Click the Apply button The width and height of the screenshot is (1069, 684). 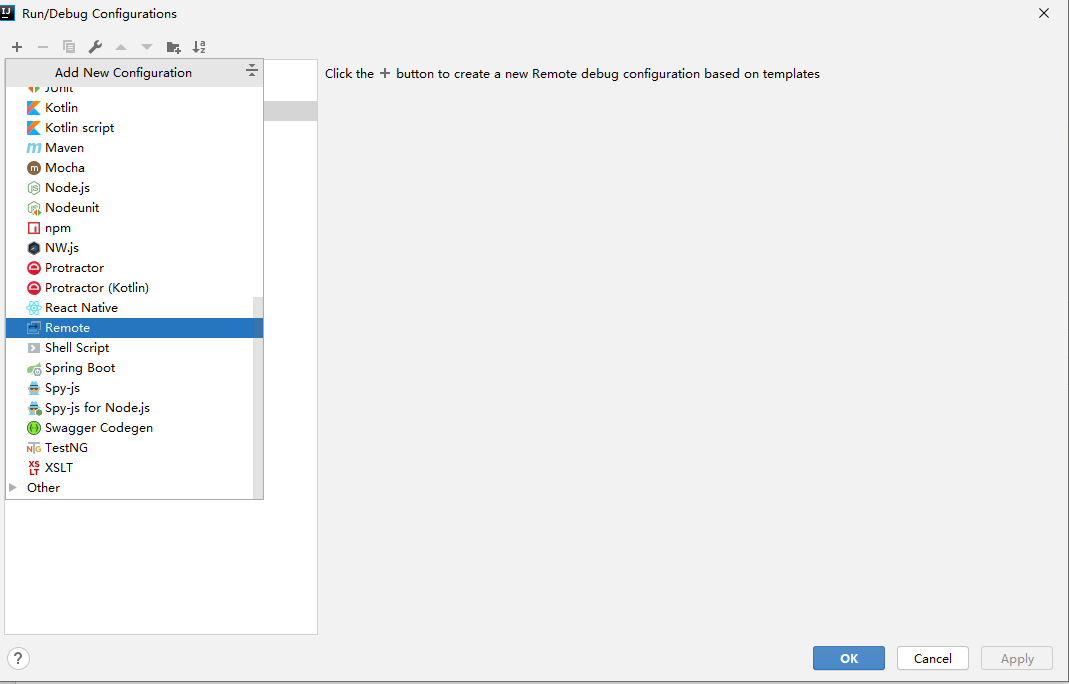(1017, 658)
